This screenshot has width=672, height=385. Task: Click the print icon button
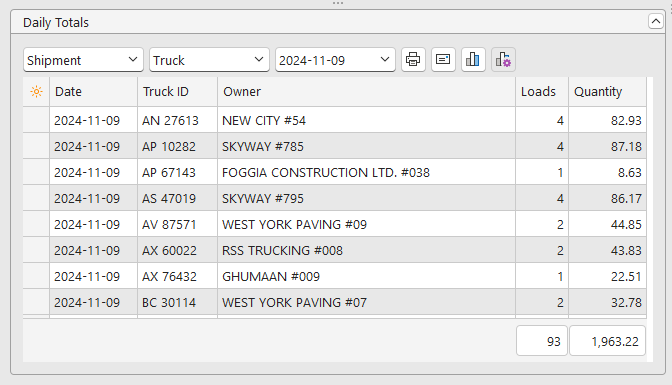pyautogui.click(x=413, y=60)
